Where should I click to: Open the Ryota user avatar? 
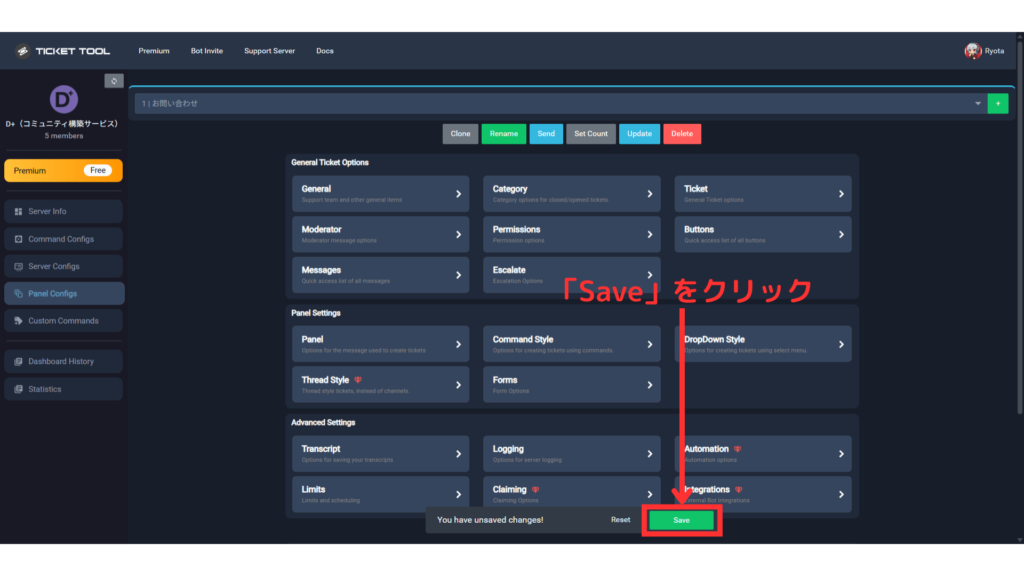[x=972, y=51]
